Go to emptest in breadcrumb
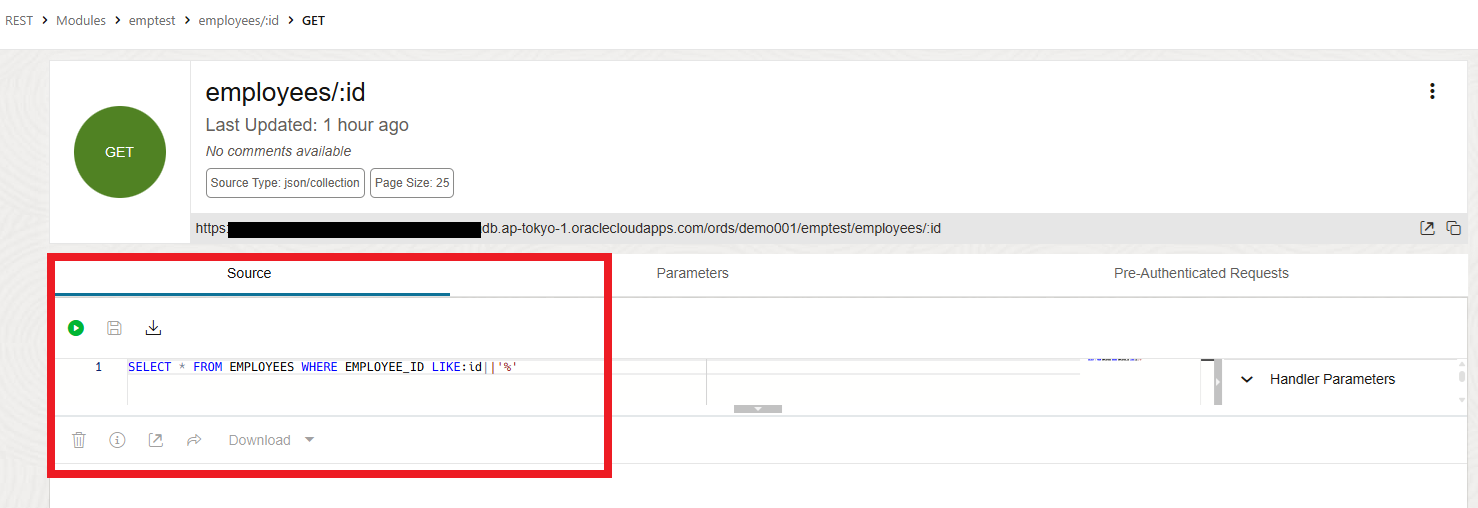The image size is (1478, 508). pos(153,20)
